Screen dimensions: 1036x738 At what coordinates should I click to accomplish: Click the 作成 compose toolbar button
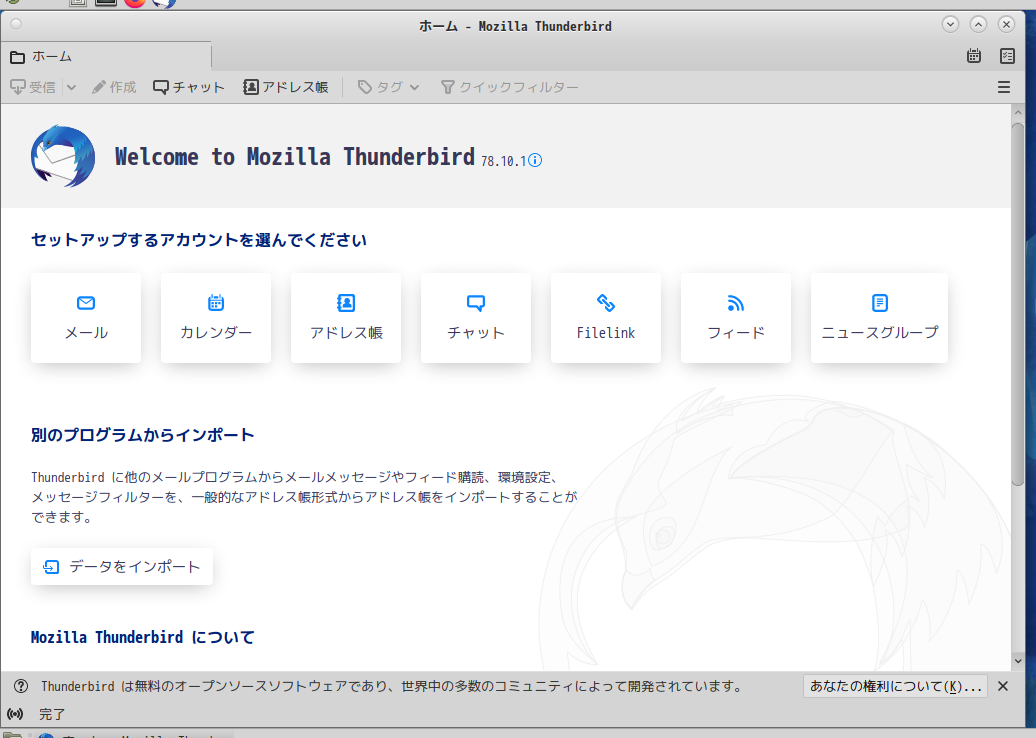click(x=114, y=87)
